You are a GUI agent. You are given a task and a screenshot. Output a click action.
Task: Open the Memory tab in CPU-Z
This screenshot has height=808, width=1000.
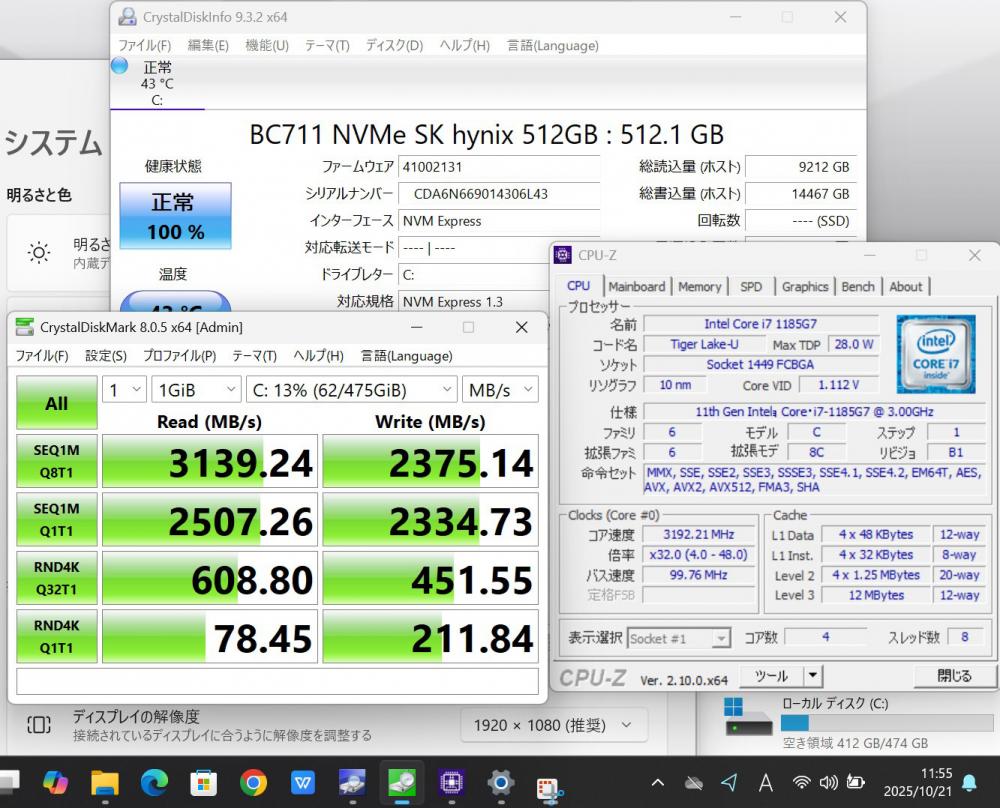(699, 286)
